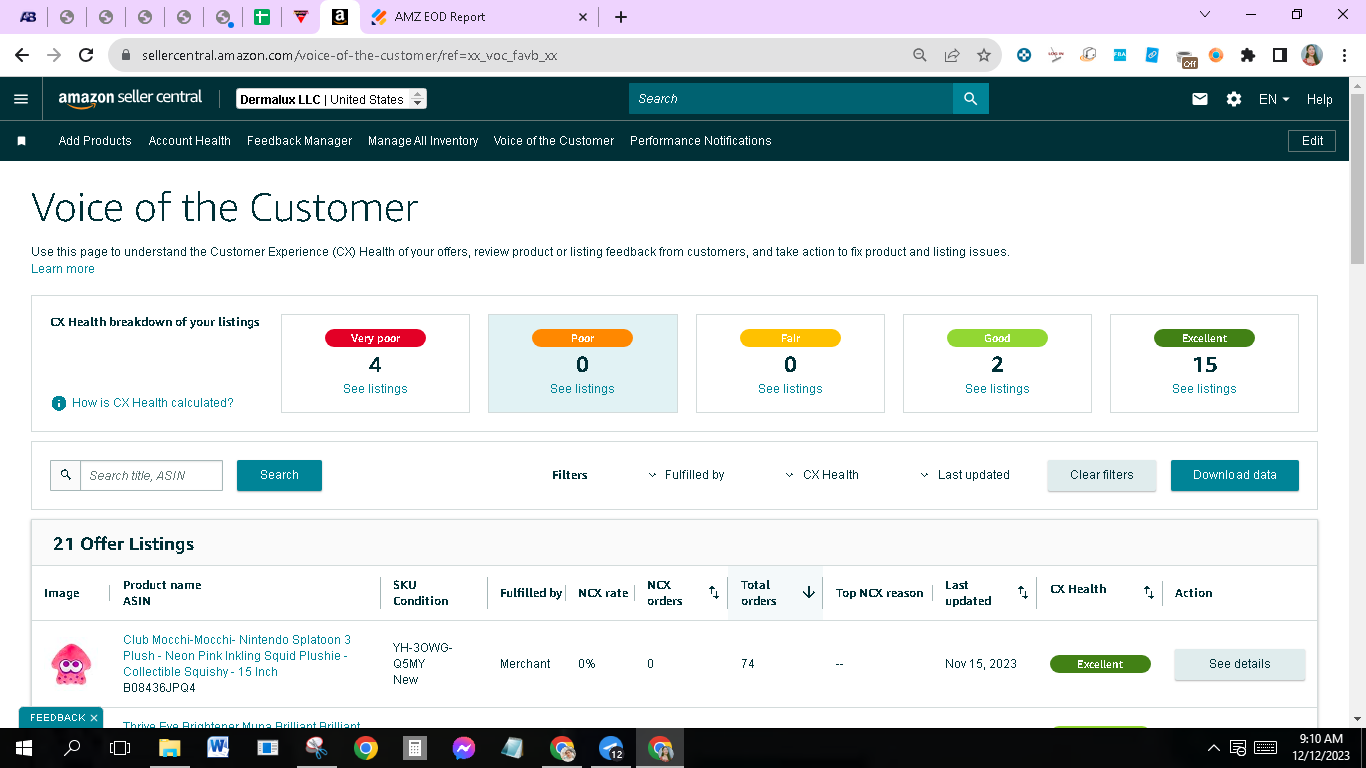Screen dimensions: 1366x768
Task: See listings with Good CX Health
Action: 997,389
